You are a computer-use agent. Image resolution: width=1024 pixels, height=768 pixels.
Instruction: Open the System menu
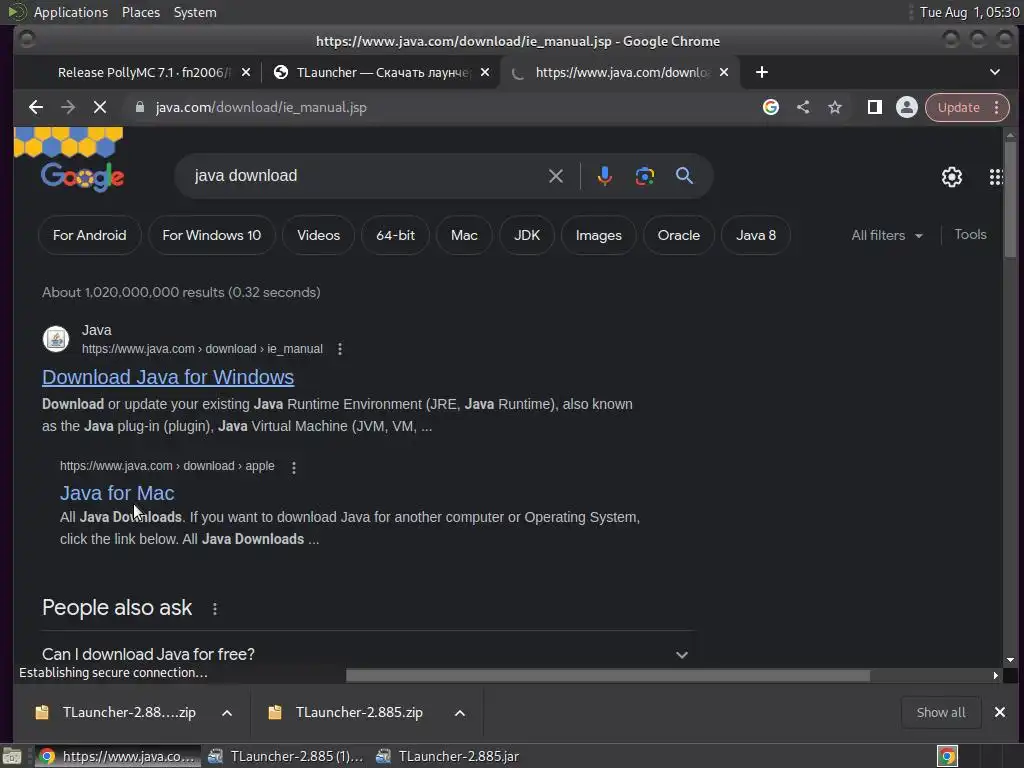click(x=195, y=12)
